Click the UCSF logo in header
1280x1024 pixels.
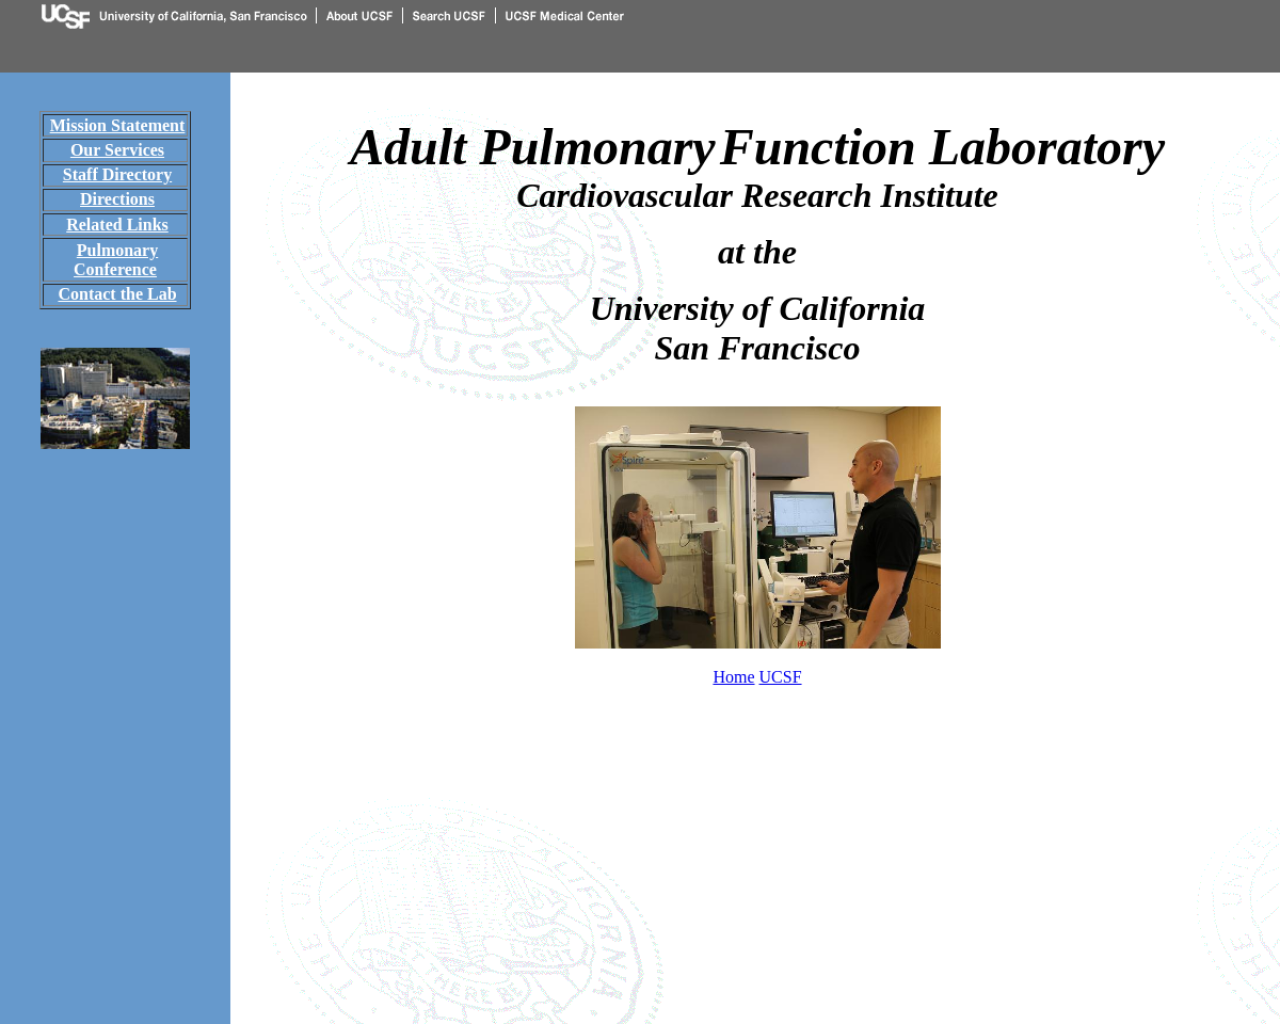coord(65,16)
